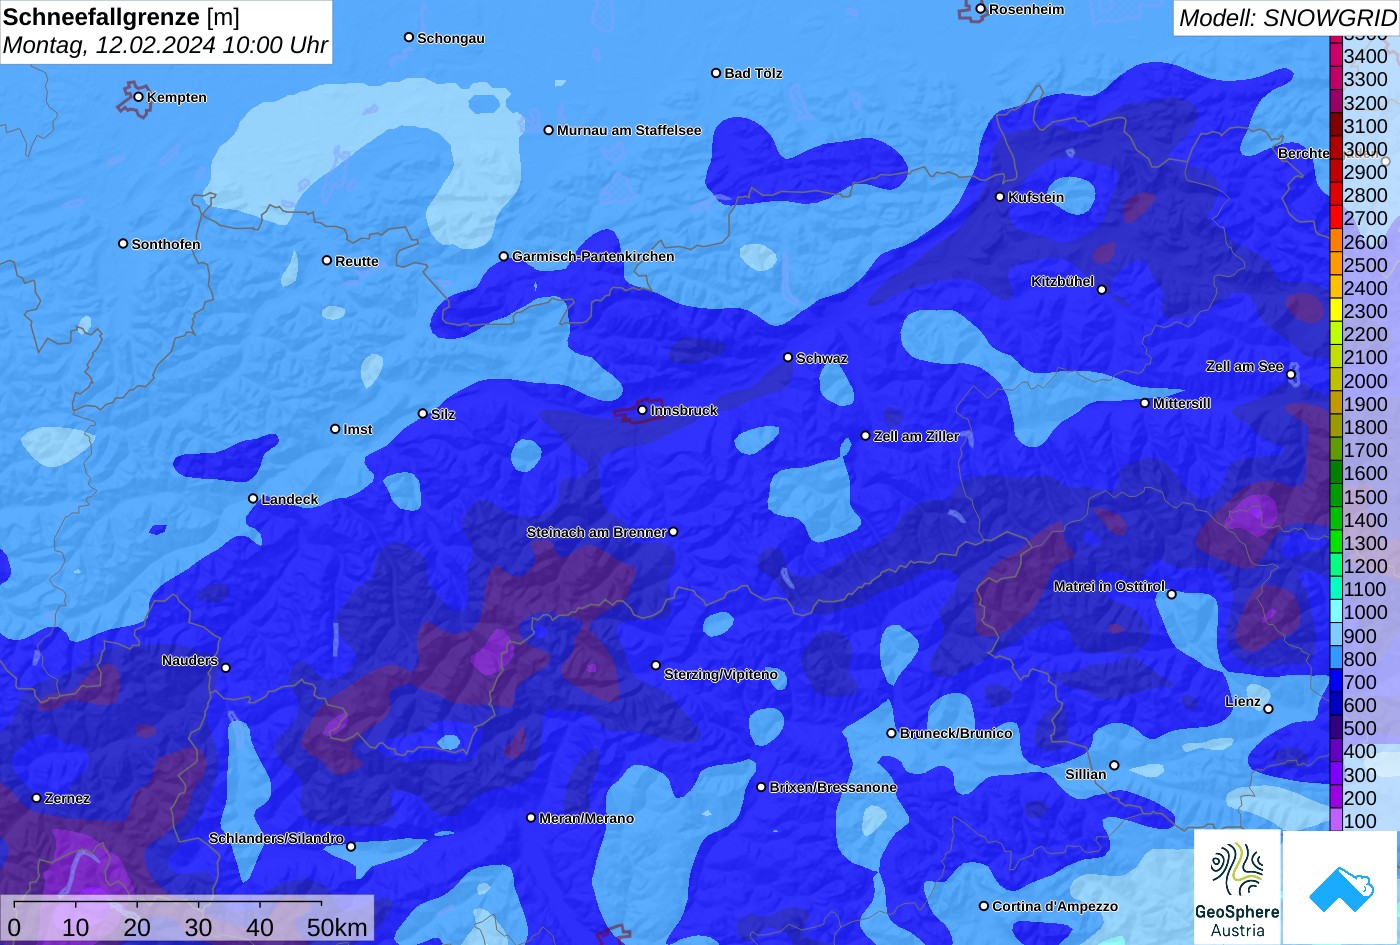Select the Rosenheim marker dot

981,9
